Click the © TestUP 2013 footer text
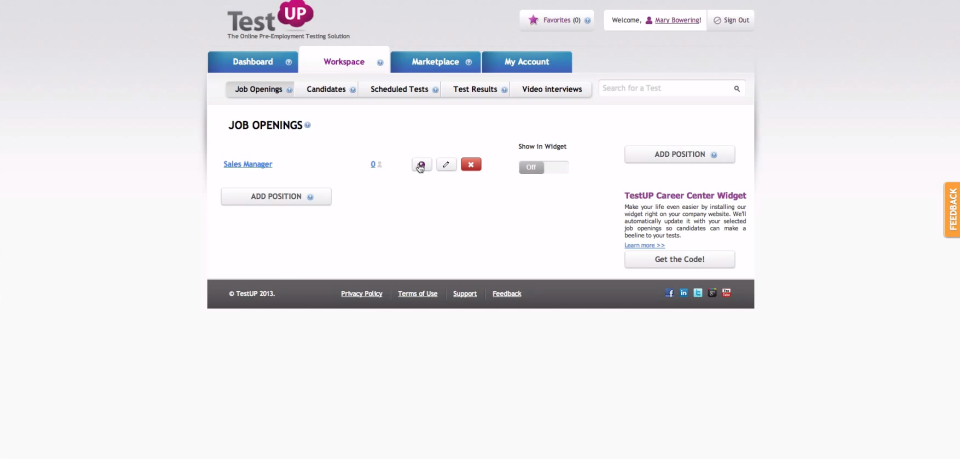The image size is (960, 459). 252,294
